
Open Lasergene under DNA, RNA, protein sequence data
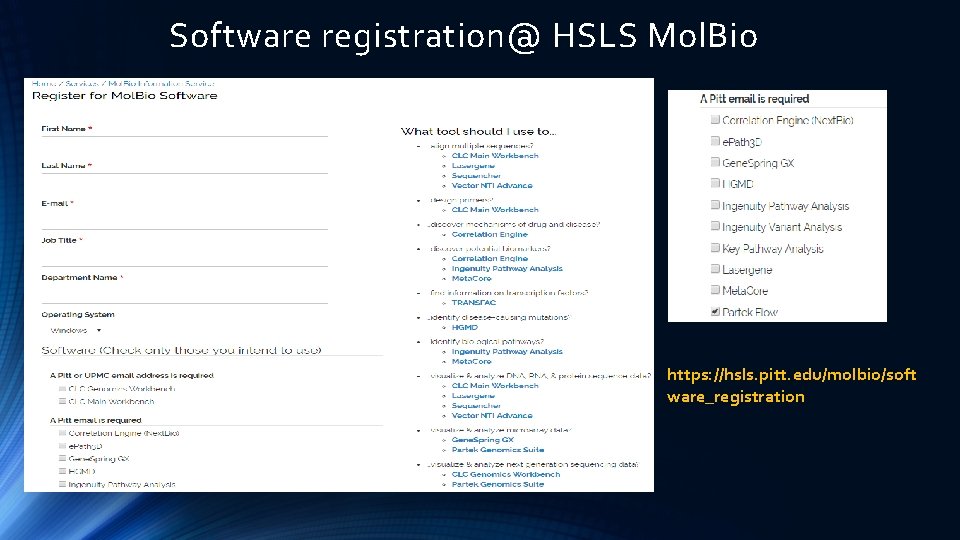[473, 396]
